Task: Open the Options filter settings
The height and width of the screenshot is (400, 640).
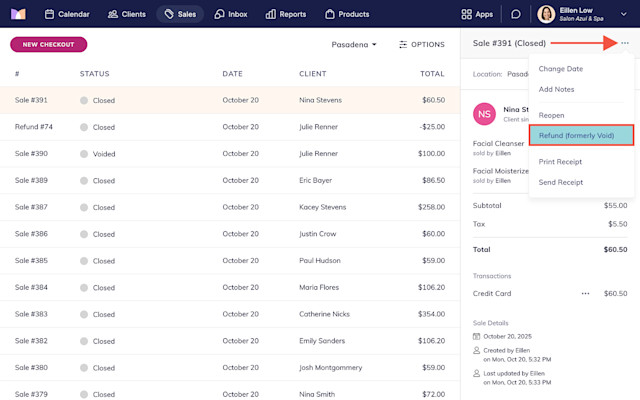Action: [x=422, y=44]
